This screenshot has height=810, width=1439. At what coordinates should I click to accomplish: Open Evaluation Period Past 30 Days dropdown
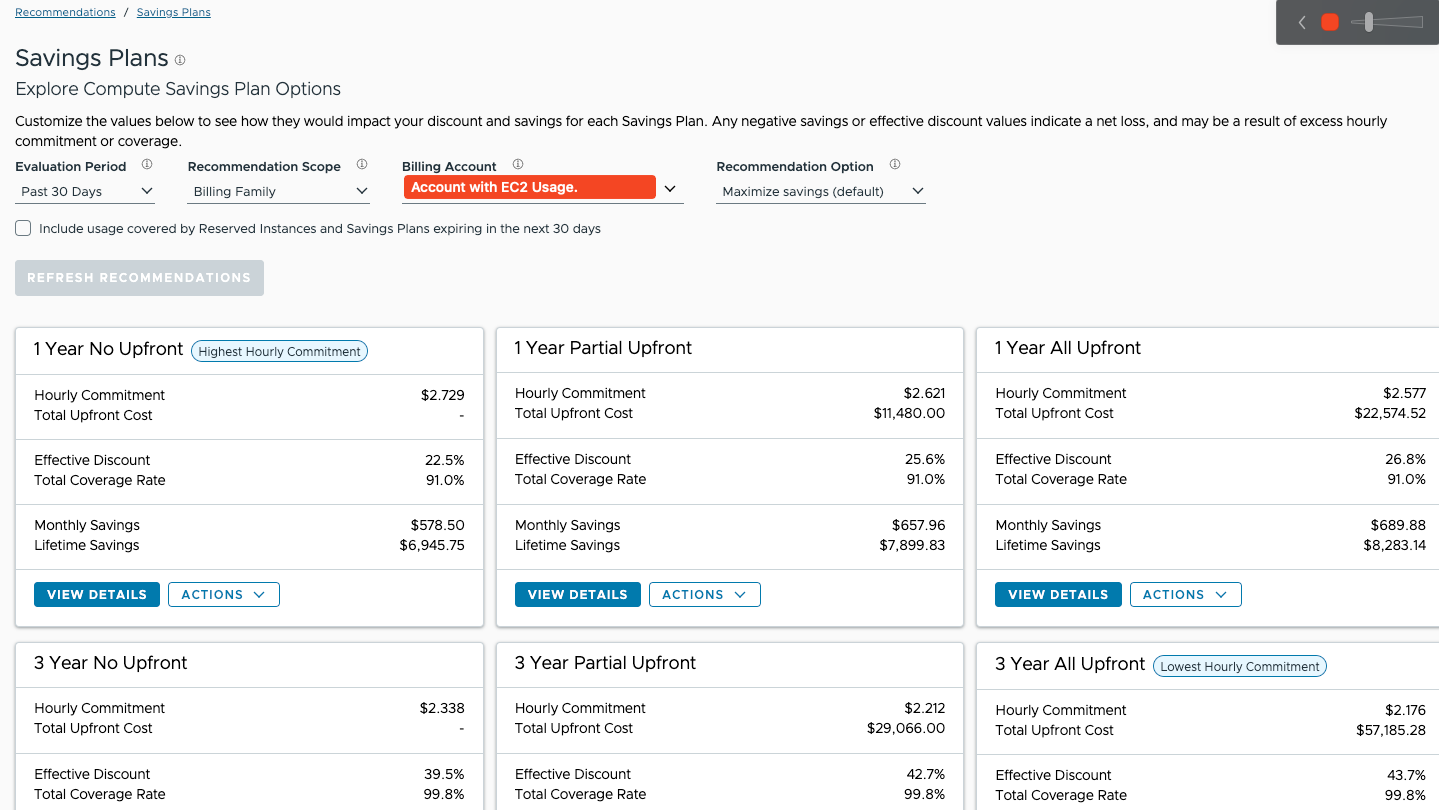(x=87, y=191)
